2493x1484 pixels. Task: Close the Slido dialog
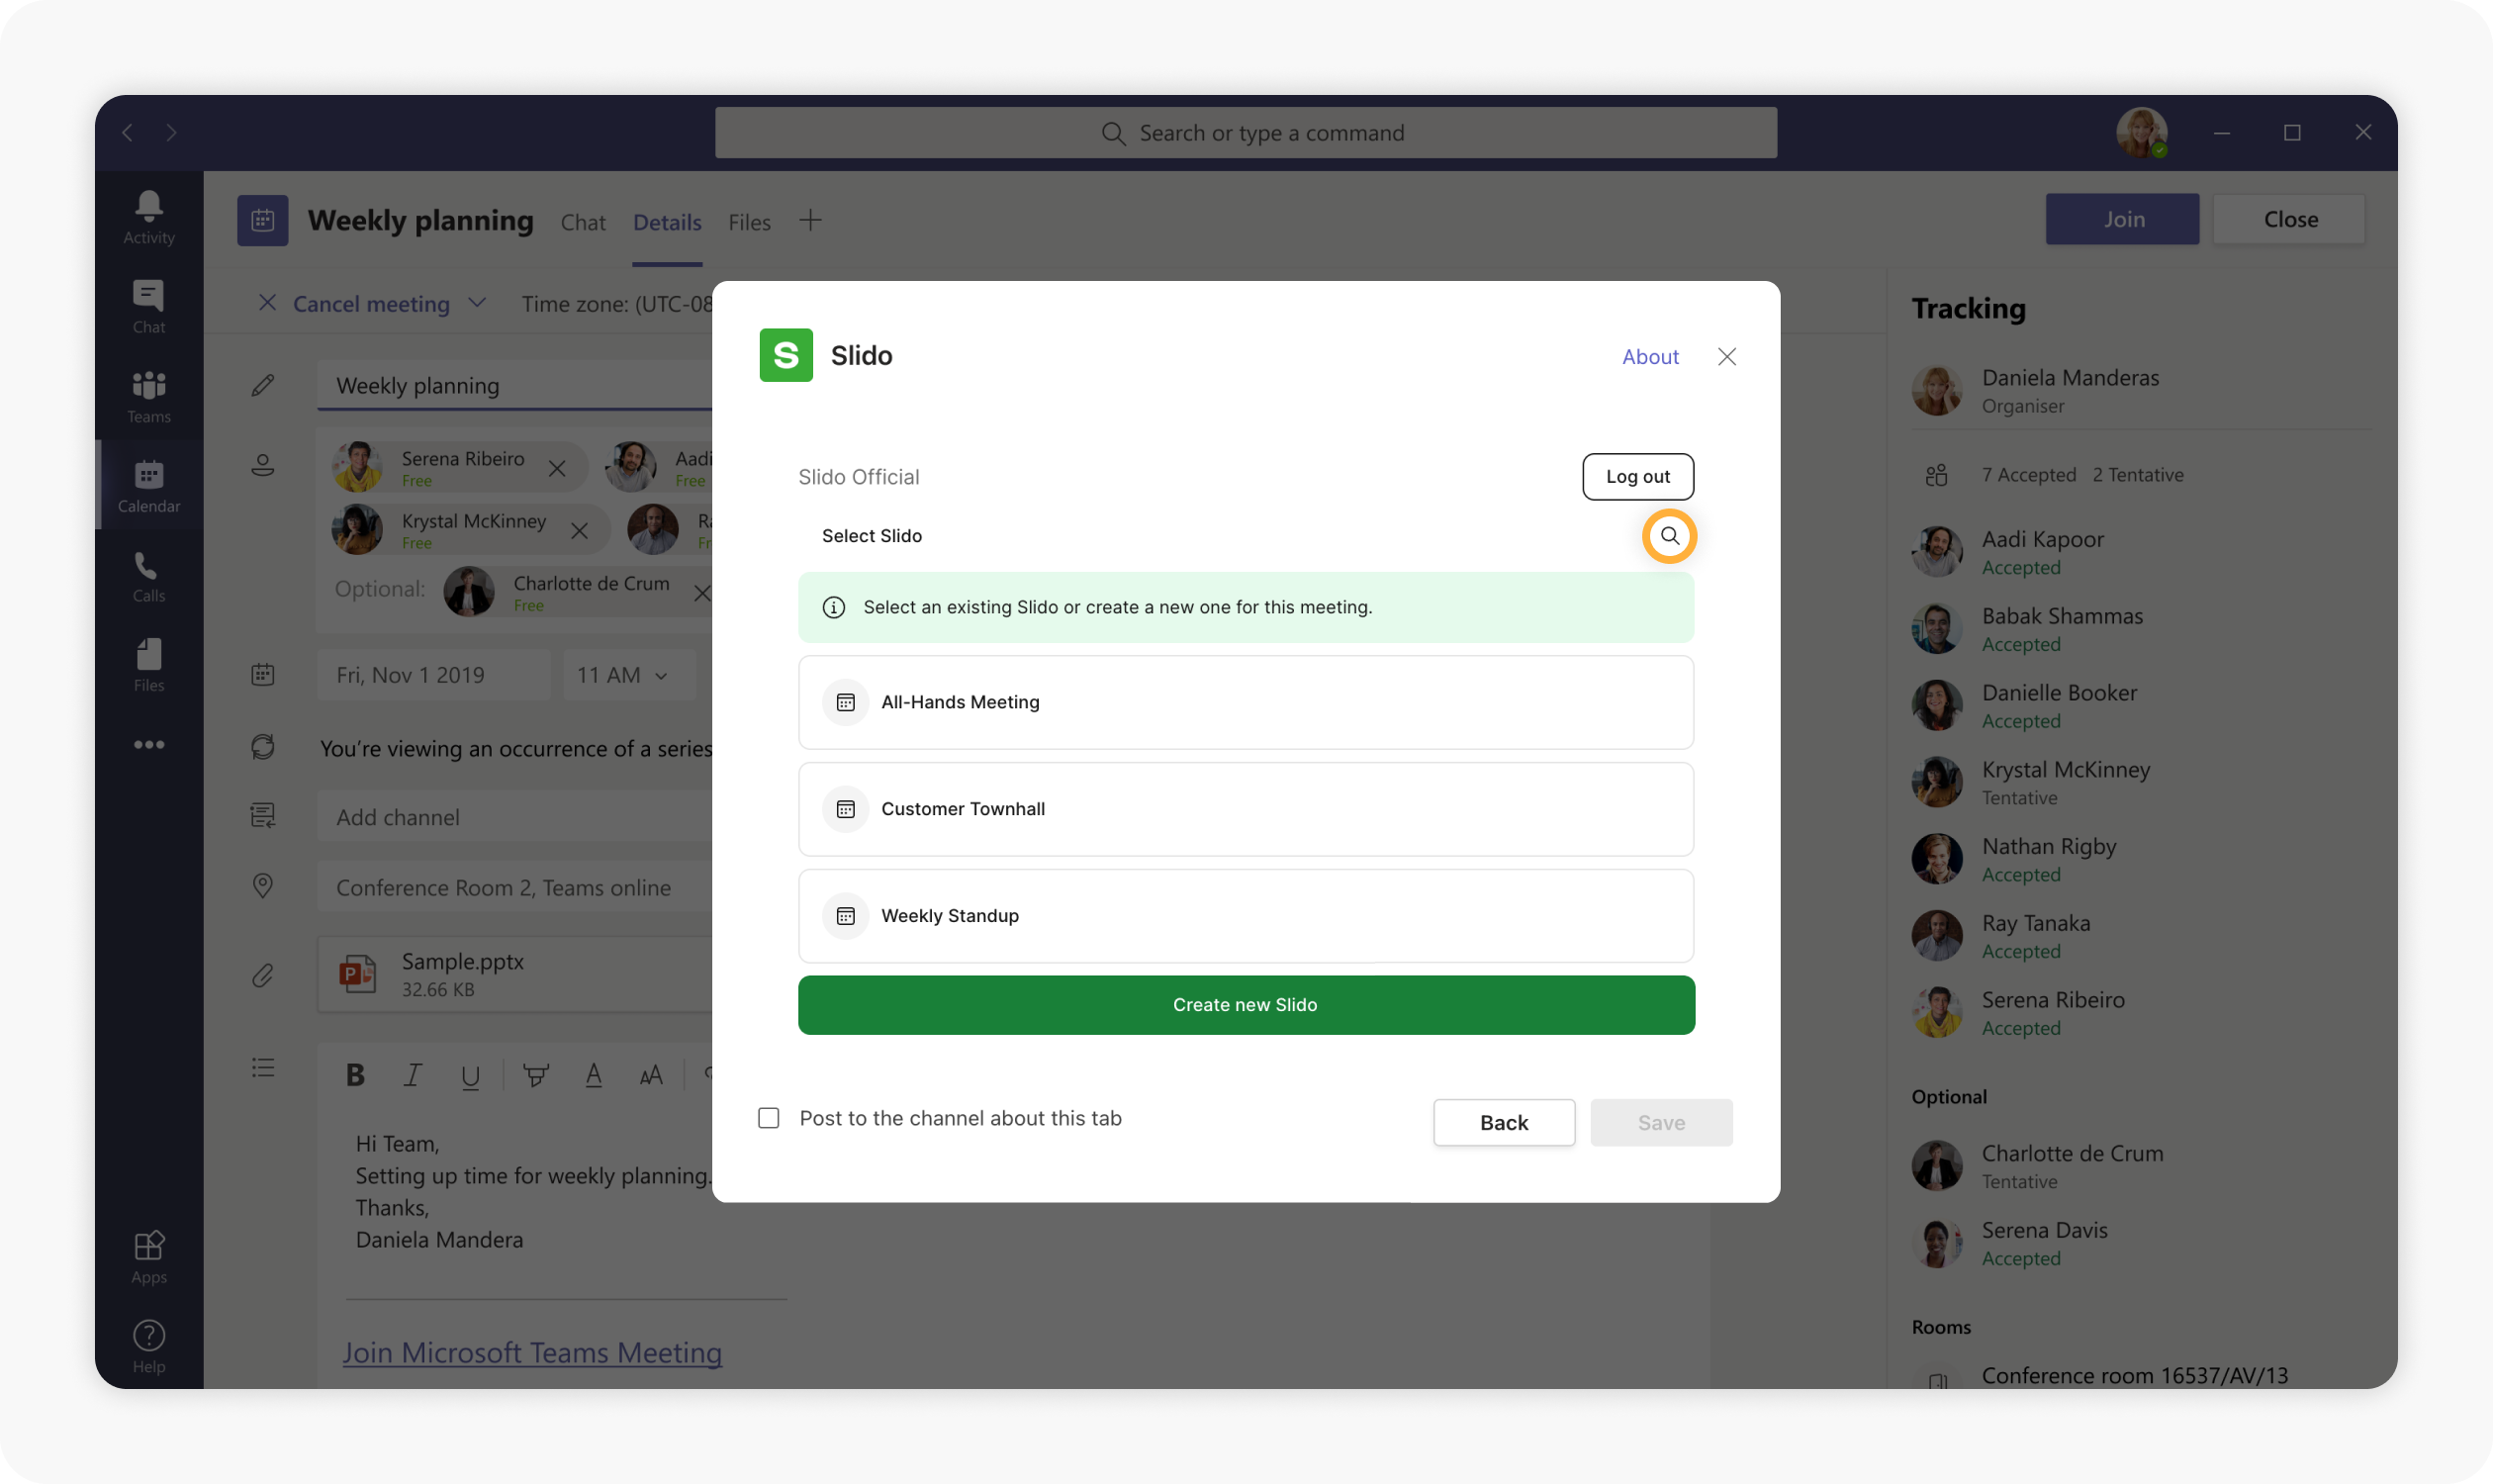click(x=1727, y=357)
